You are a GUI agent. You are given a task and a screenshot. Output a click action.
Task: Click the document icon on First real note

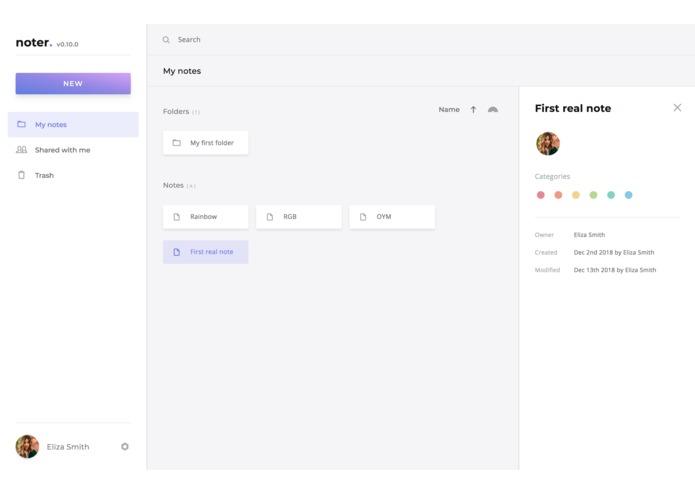(x=176, y=252)
